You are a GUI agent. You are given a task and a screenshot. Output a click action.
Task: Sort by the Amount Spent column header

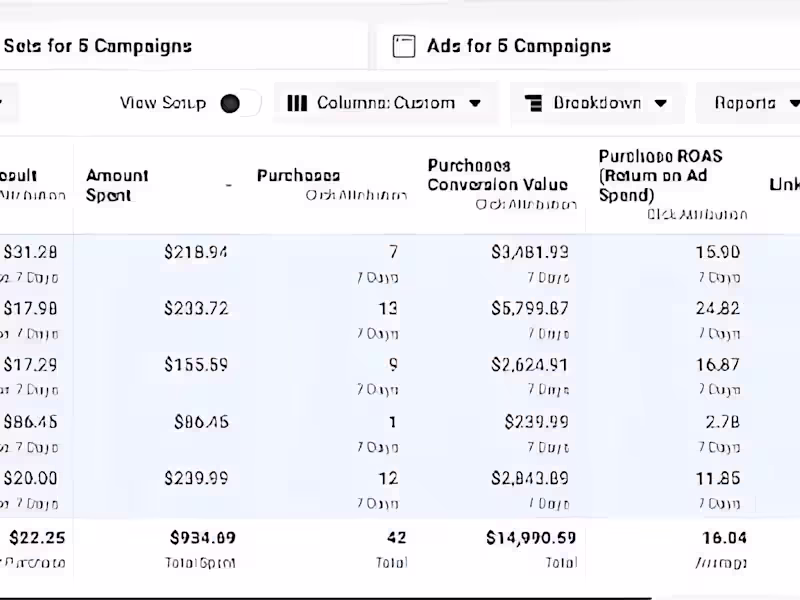(x=117, y=185)
